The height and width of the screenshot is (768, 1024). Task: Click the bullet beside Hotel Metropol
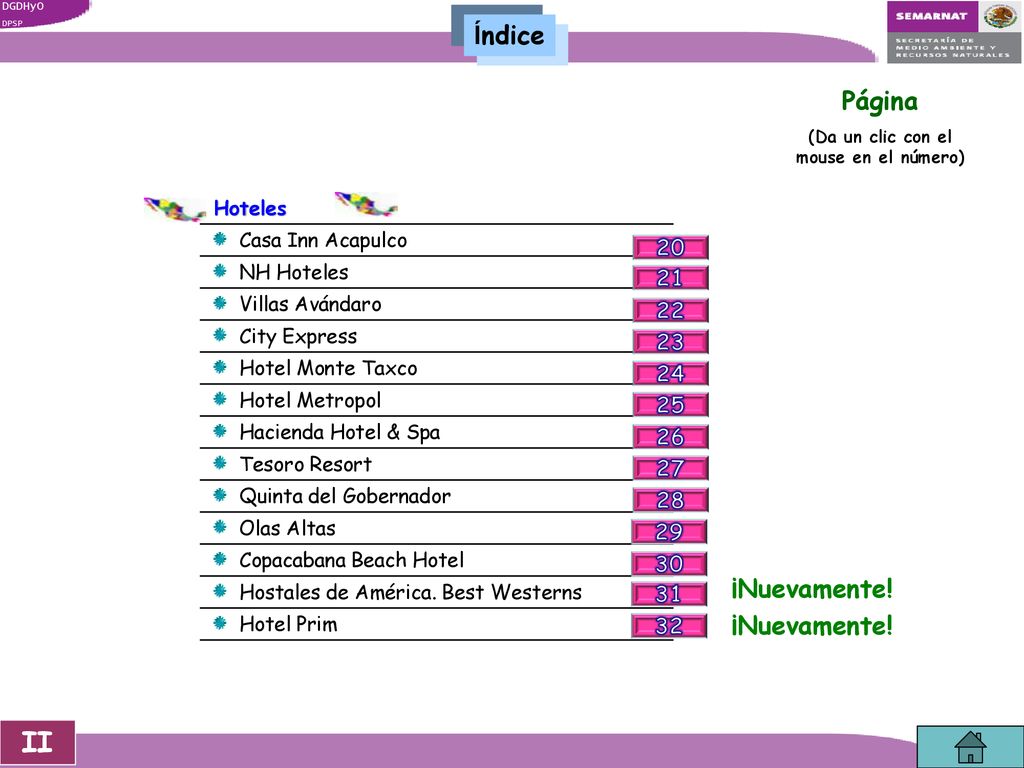click(x=220, y=398)
